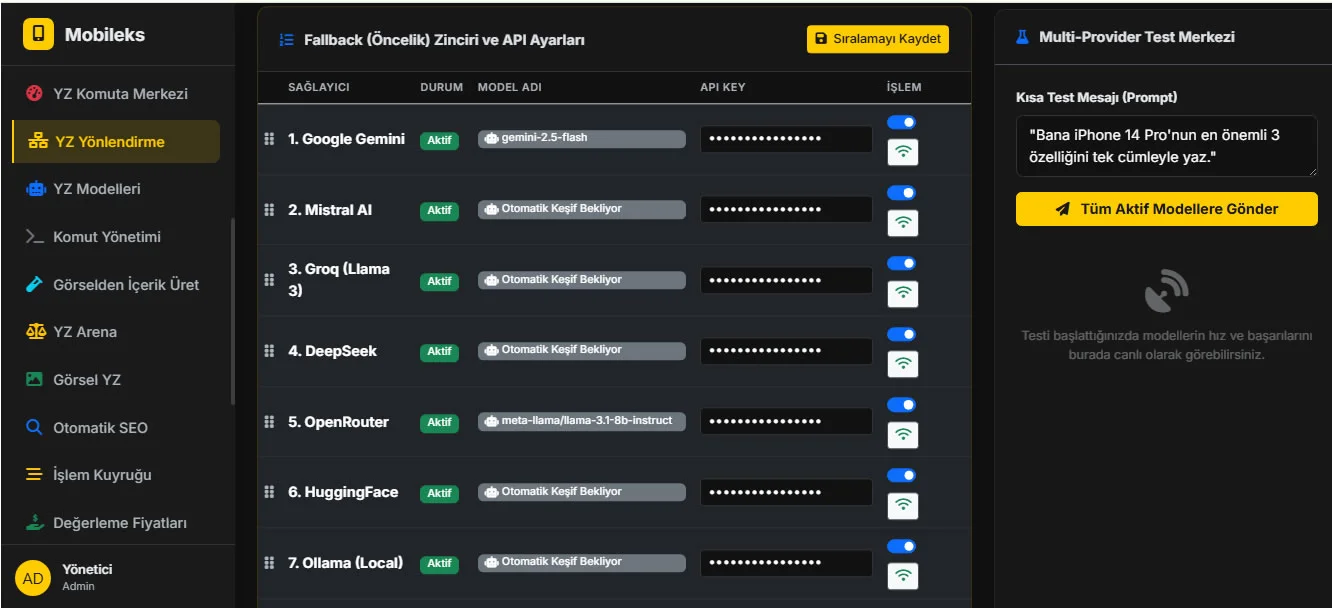This screenshot has width=1332, height=608.
Task: Turn off the HuggingFace switch
Action: 901,475
